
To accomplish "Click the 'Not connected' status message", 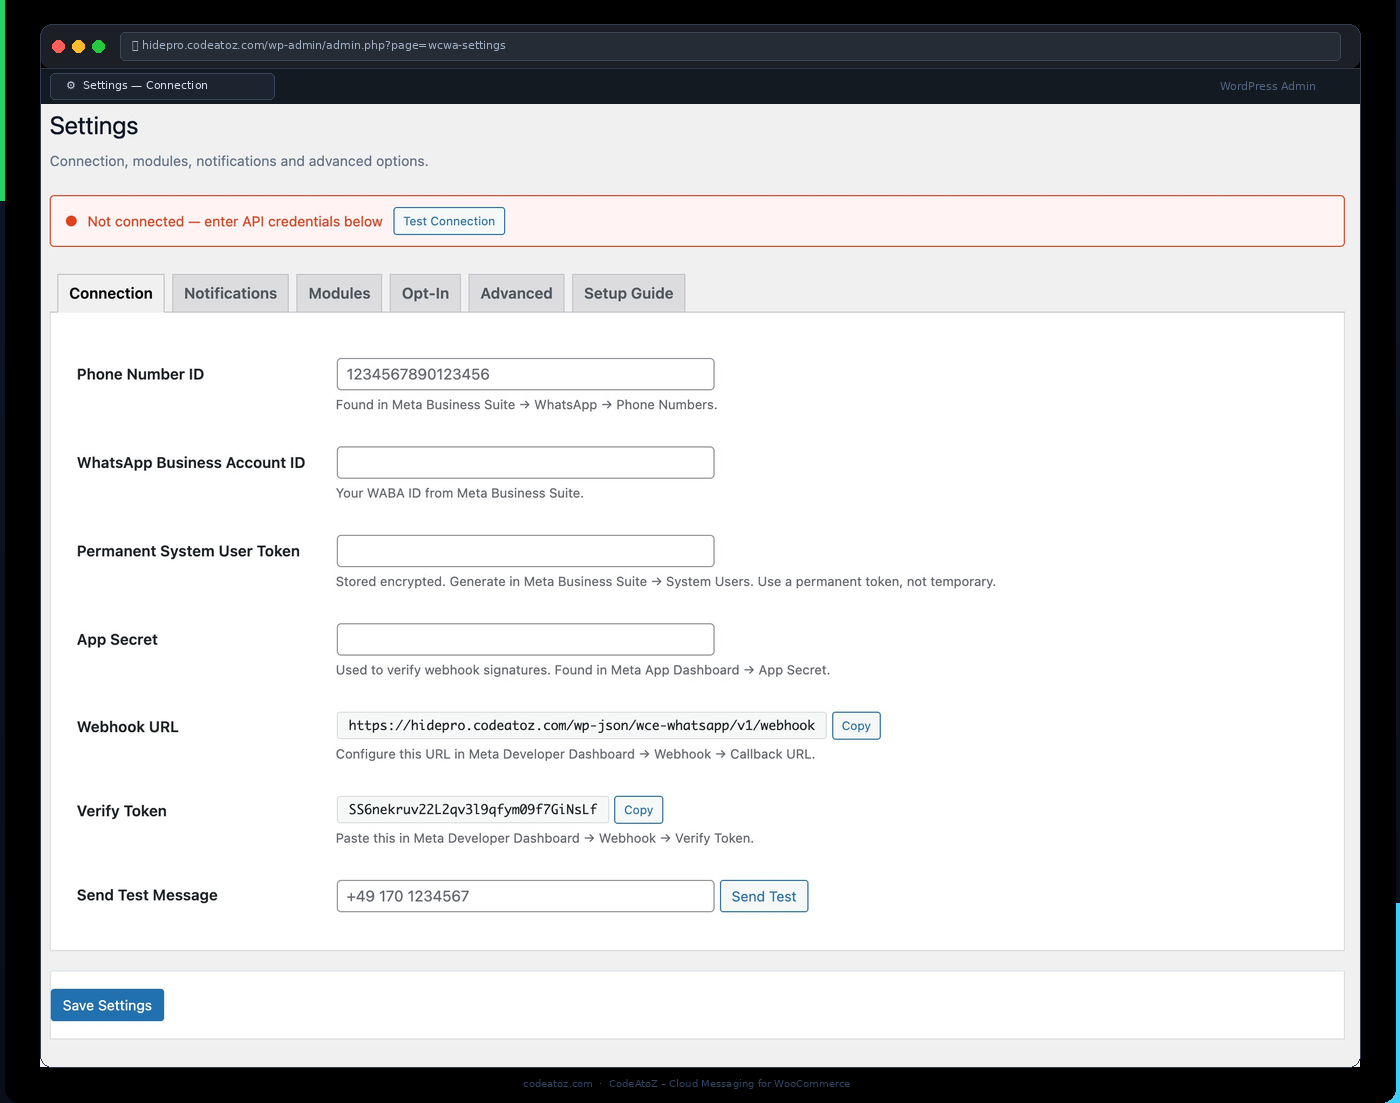I will [235, 222].
